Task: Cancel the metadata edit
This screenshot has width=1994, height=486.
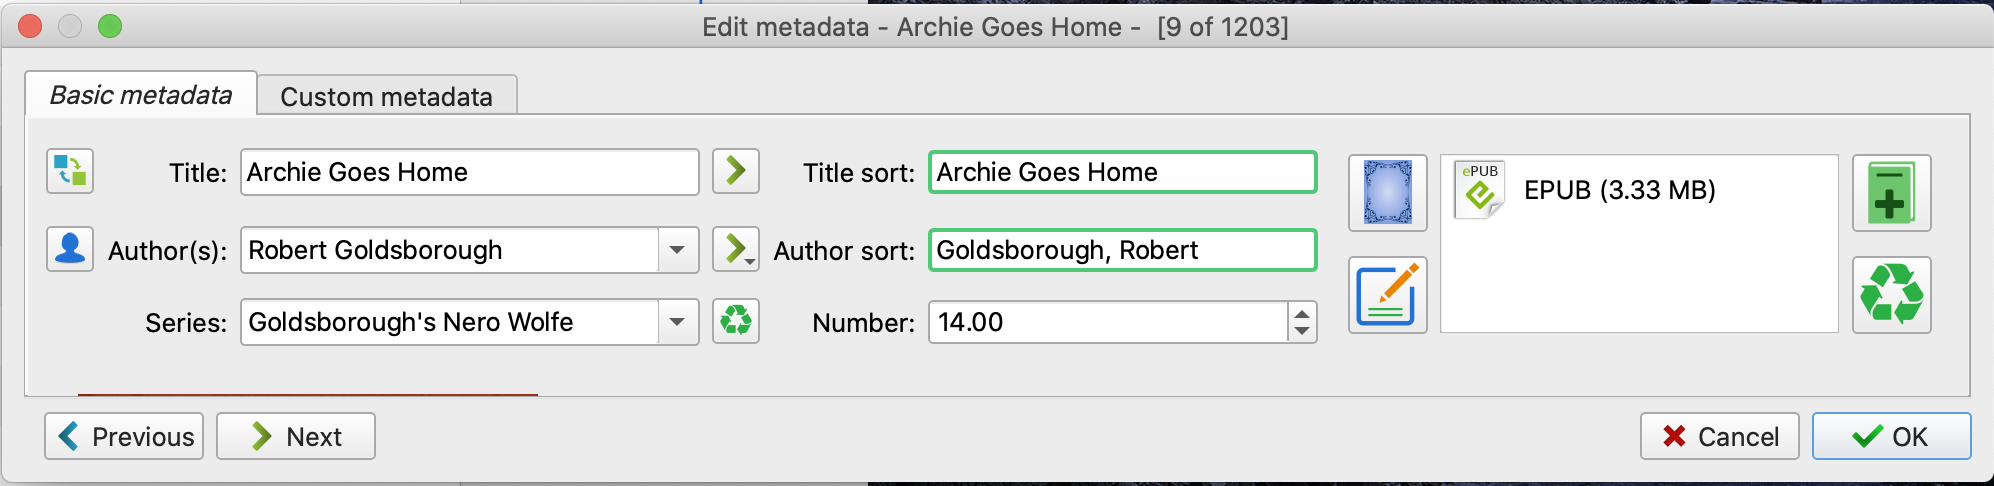Action: 1719,436
